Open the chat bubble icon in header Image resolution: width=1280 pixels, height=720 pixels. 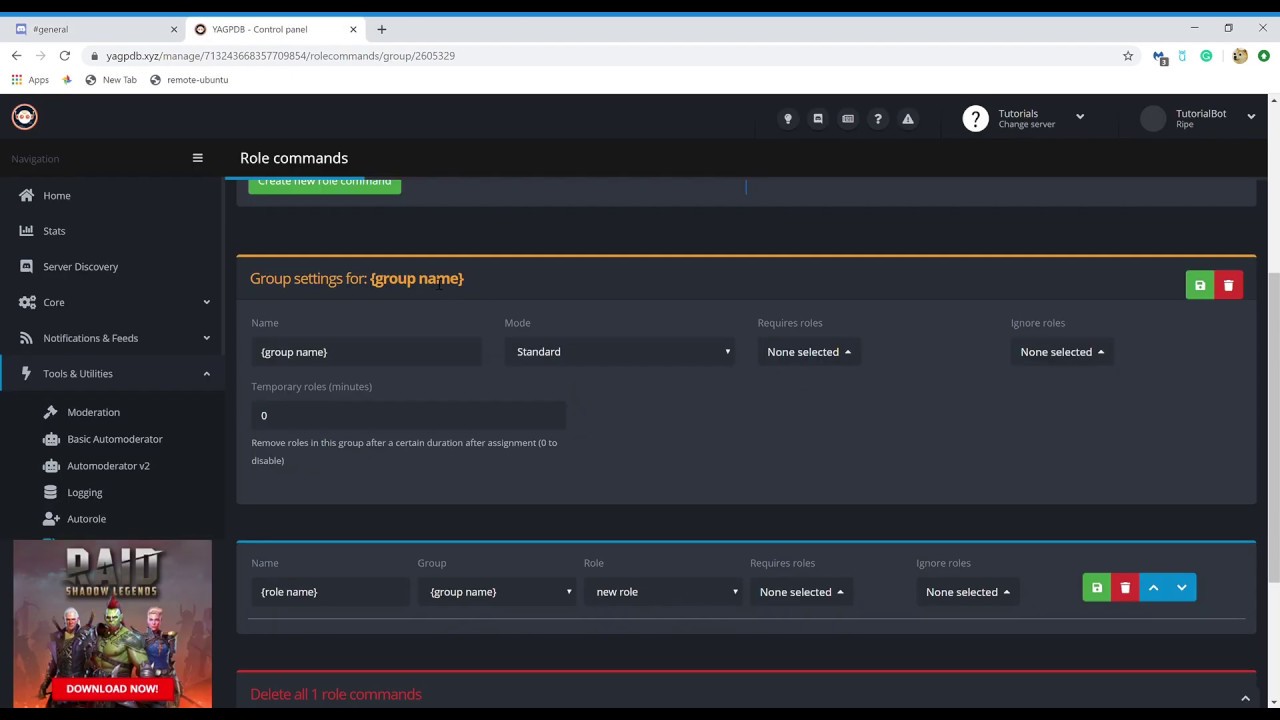(x=818, y=119)
